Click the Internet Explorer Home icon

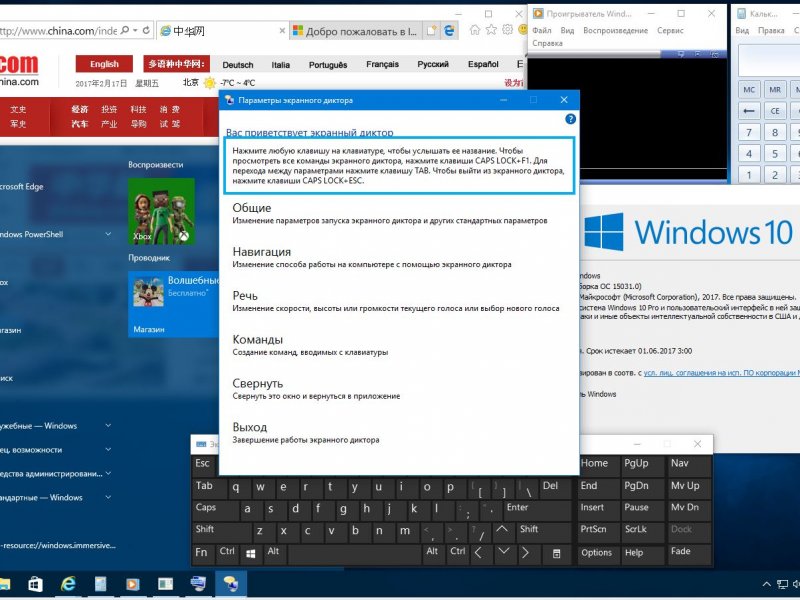pyautogui.click(x=475, y=30)
